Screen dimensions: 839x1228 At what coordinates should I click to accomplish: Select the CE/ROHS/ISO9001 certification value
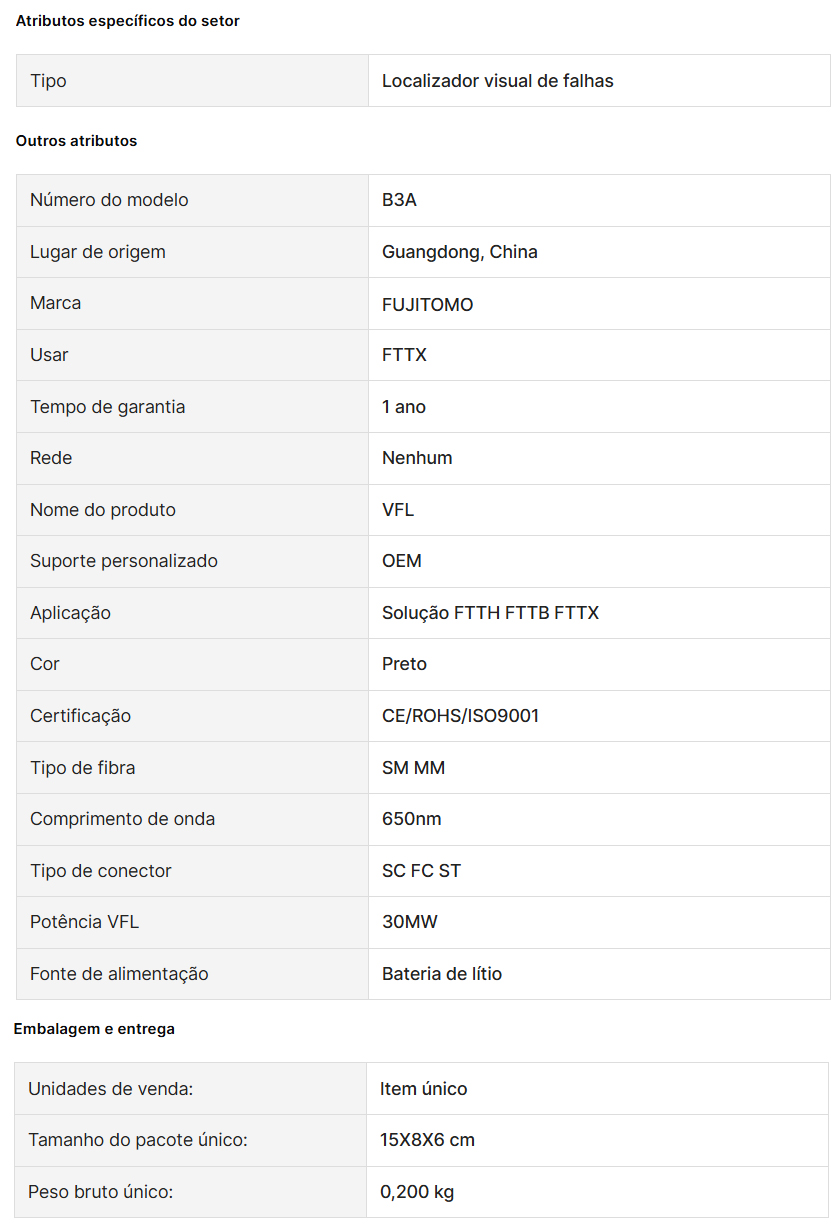point(461,716)
